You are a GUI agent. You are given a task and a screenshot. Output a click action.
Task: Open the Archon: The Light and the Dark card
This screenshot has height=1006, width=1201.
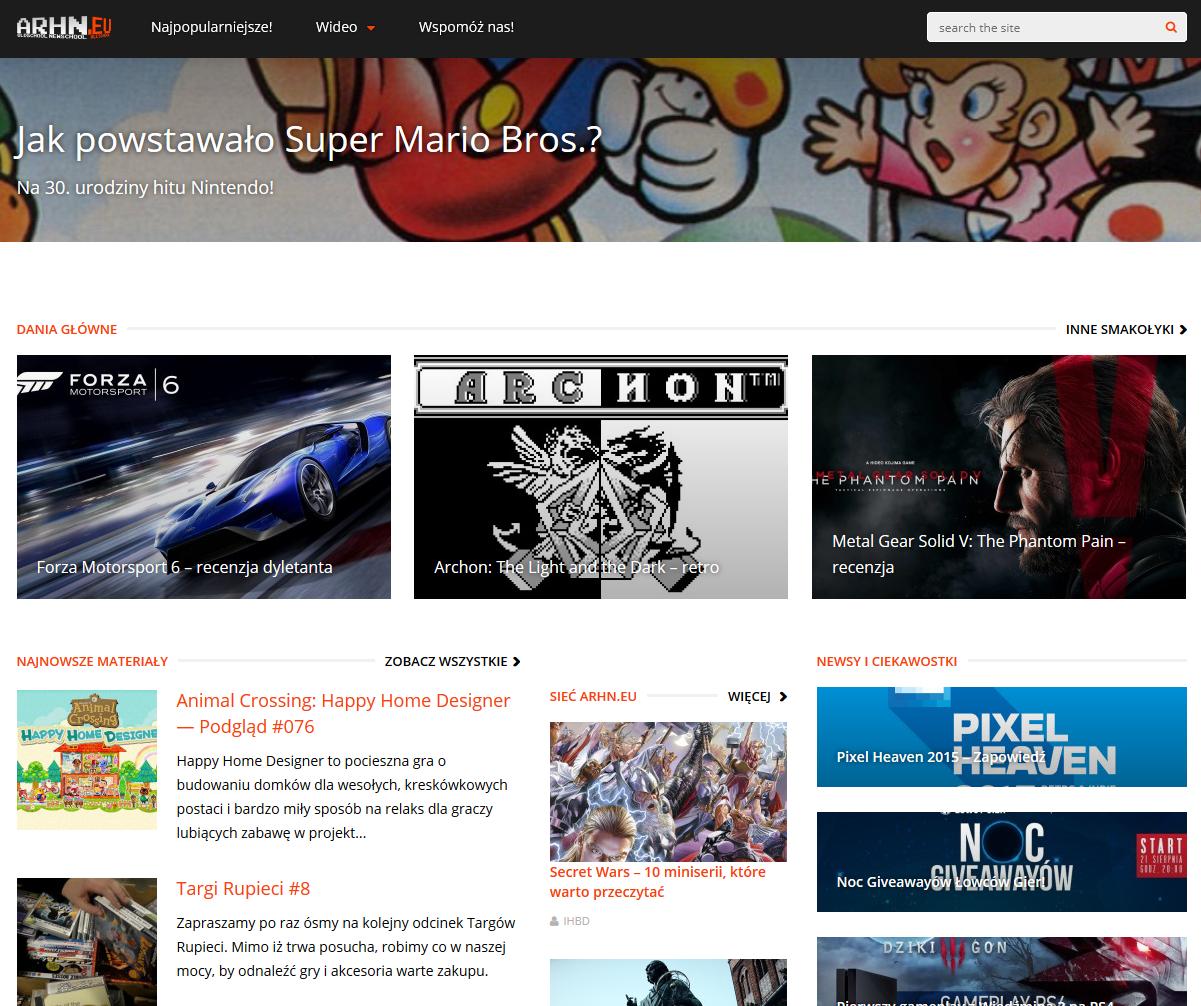[601, 477]
